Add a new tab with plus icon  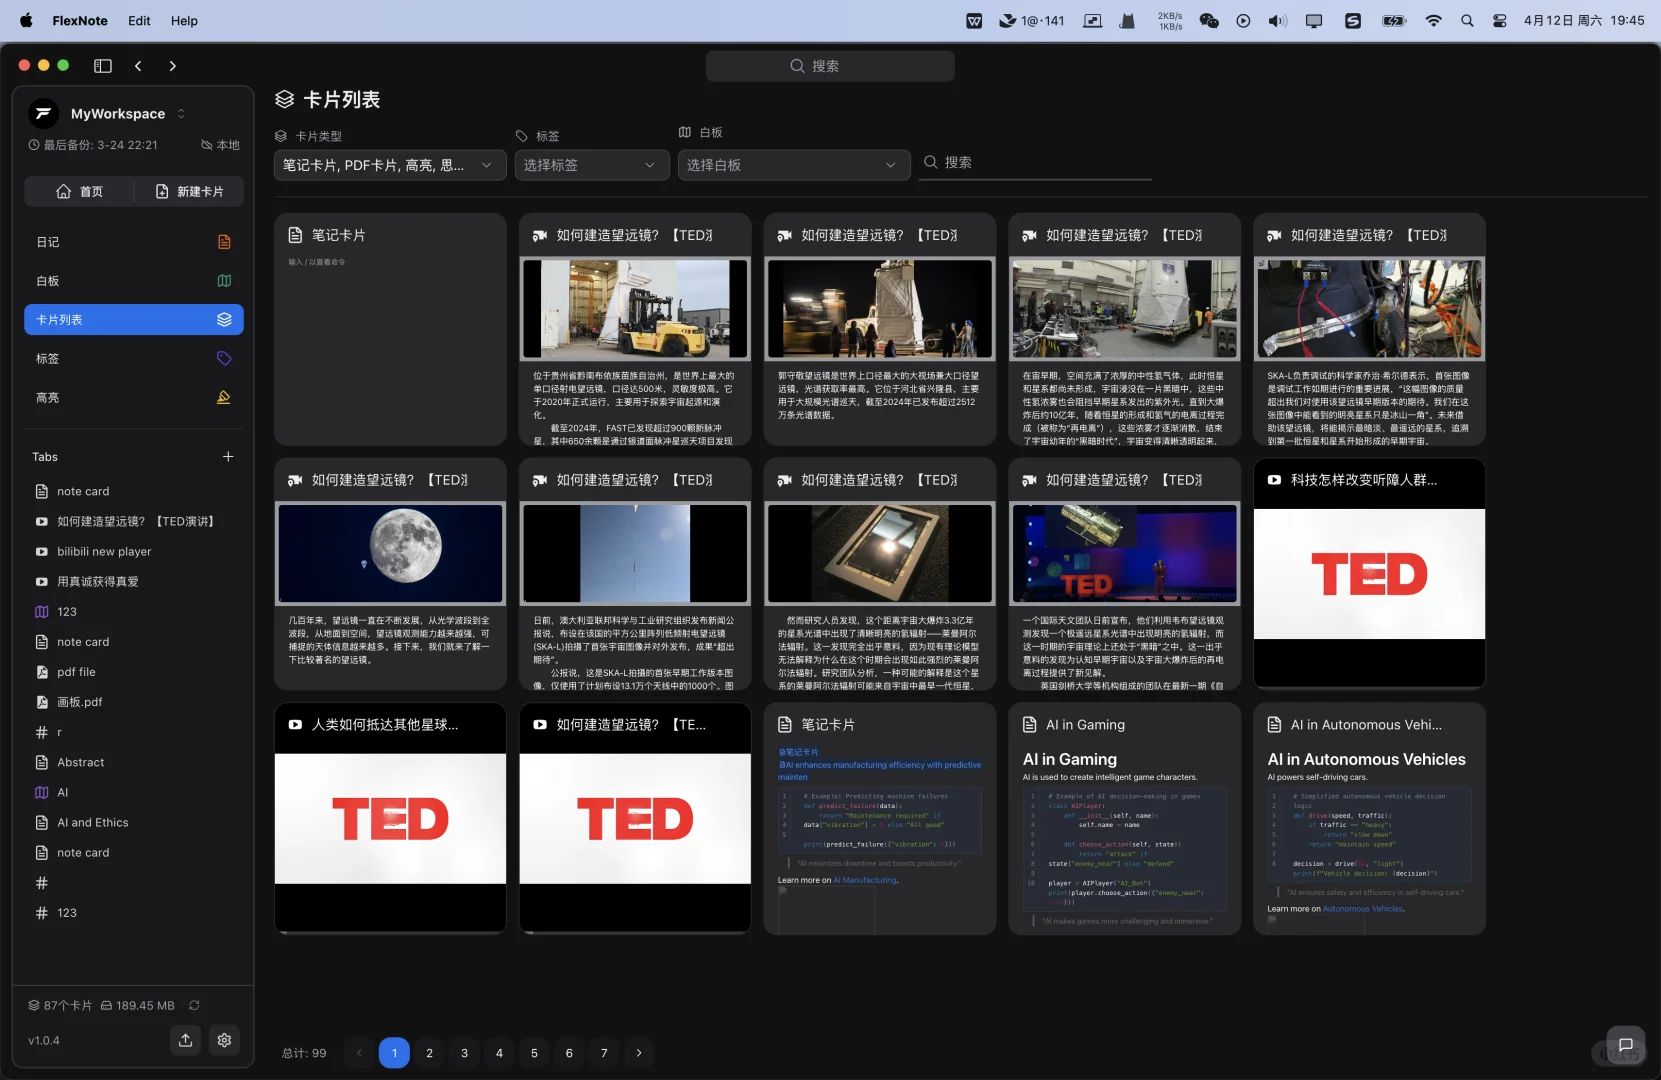pyautogui.click(x=228, y=457)
